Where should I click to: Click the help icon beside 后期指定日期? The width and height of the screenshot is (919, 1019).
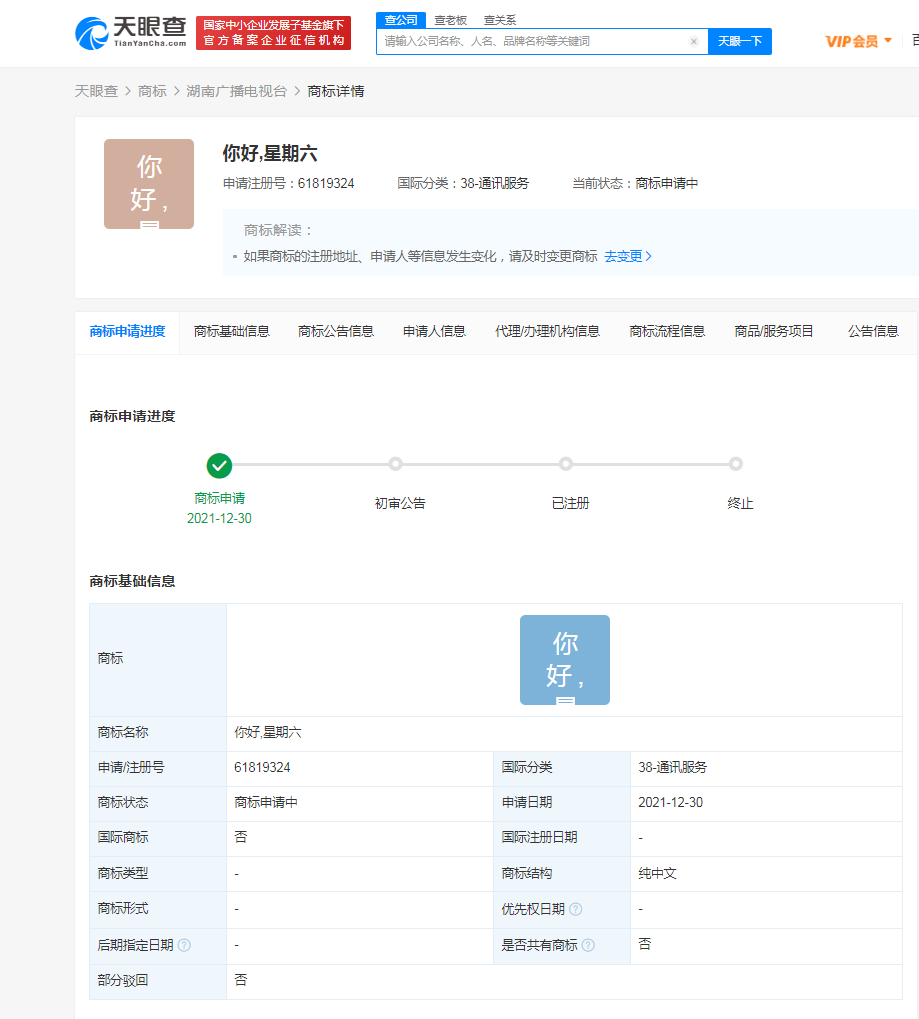coord(184,945)
